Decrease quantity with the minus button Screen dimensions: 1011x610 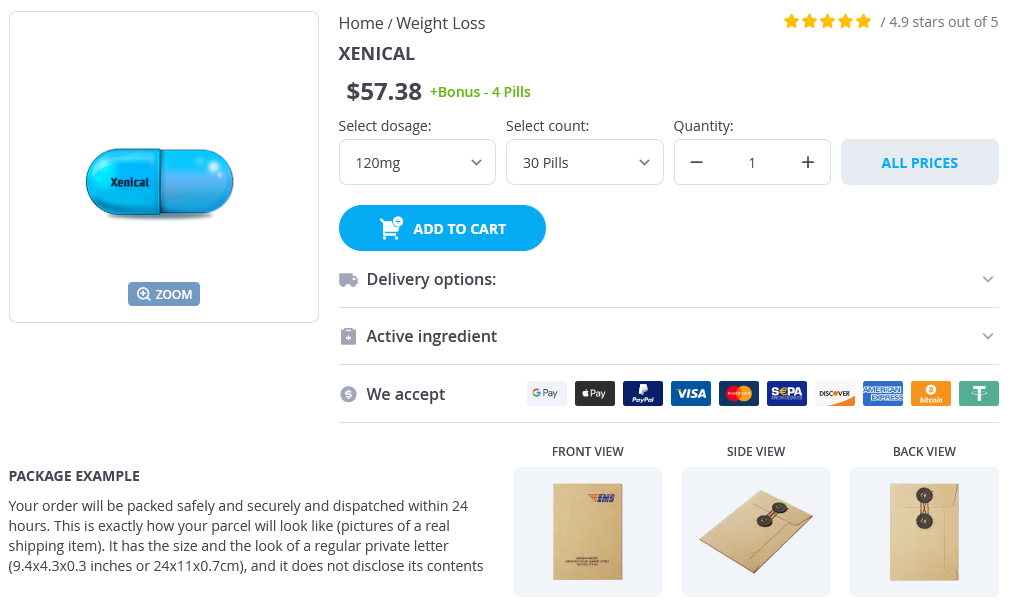click(697, 163)
